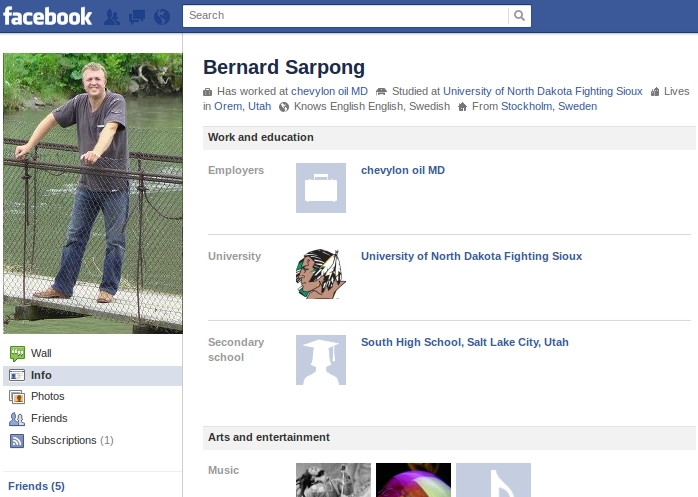
Task: Click inside the Search input field
Action: (345, 16)
